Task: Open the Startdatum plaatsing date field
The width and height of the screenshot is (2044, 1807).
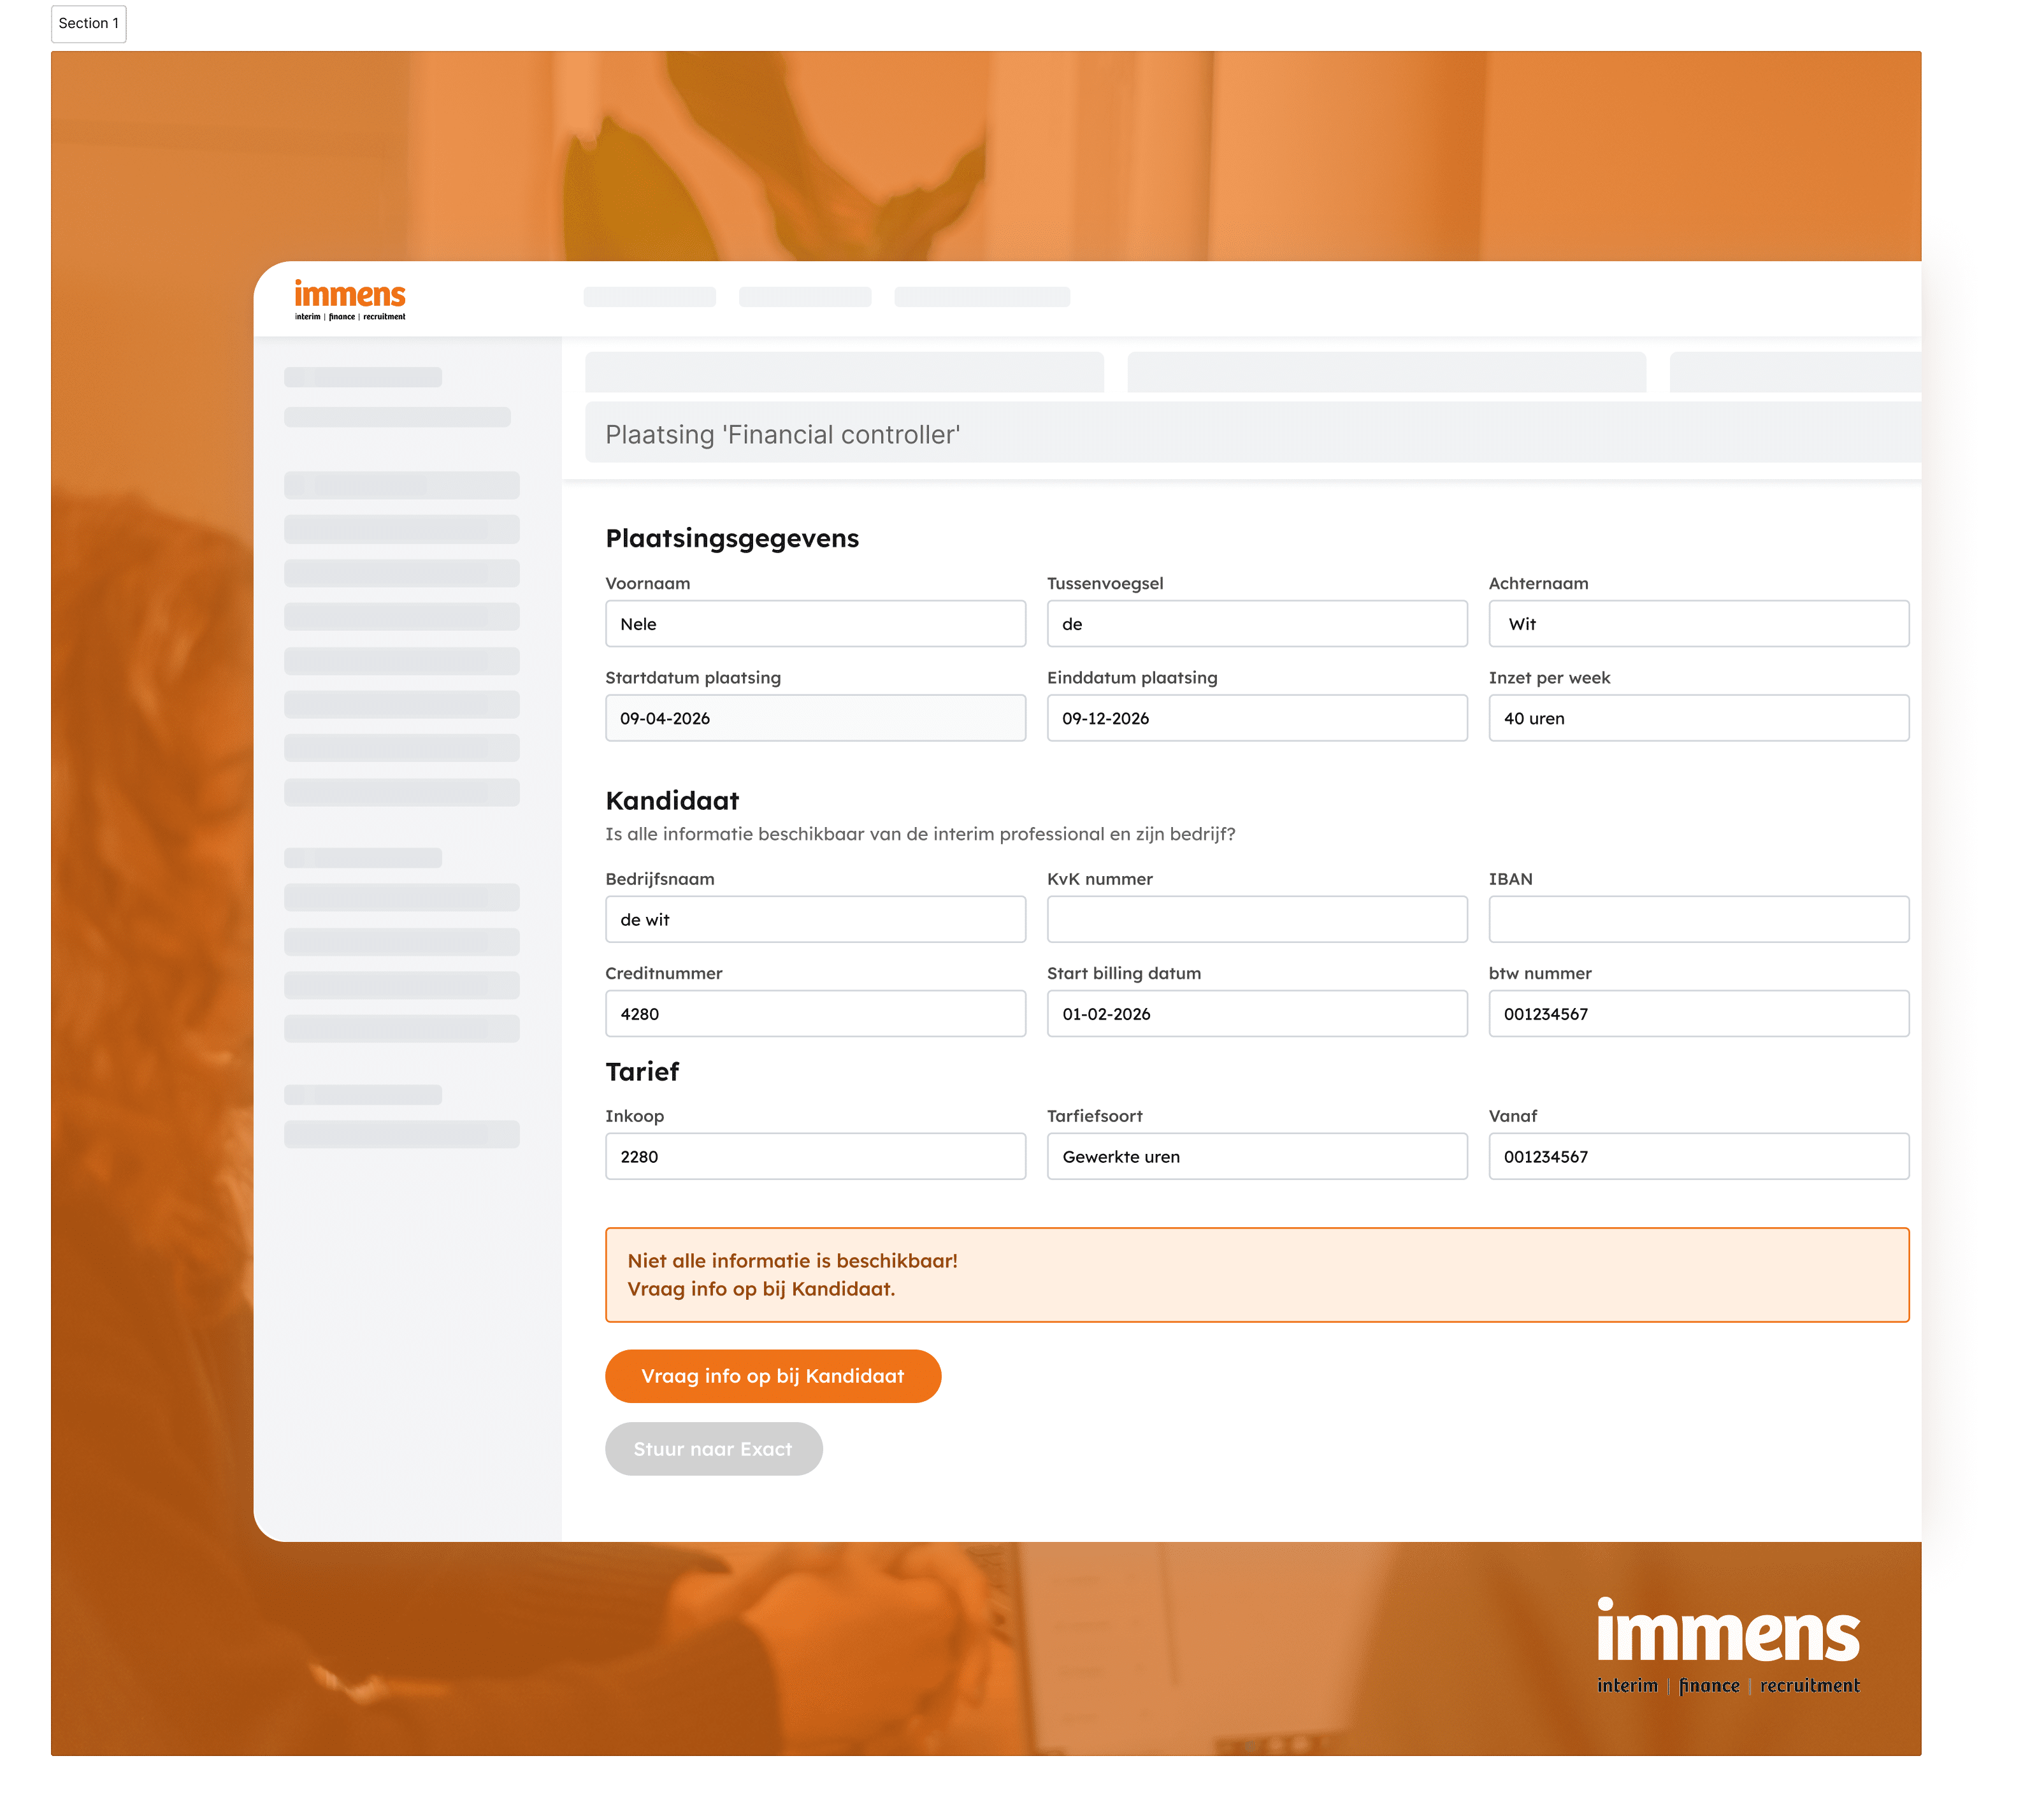Action: (x=815, y=718)
